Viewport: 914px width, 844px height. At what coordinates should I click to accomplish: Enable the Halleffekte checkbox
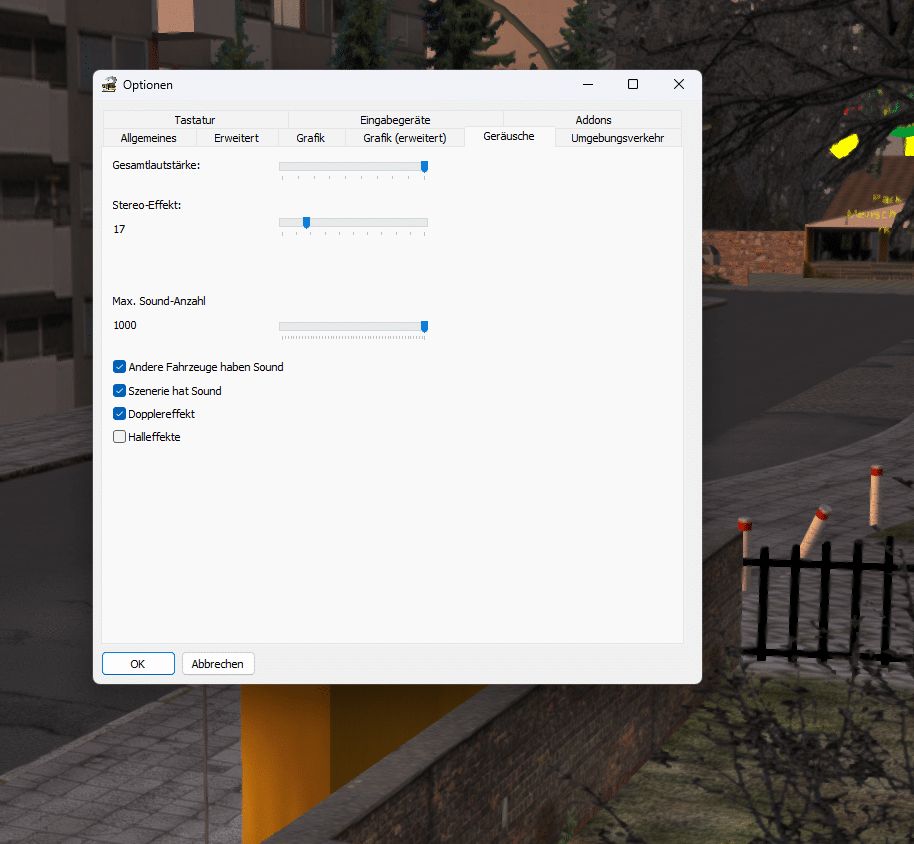coord(120,437)
